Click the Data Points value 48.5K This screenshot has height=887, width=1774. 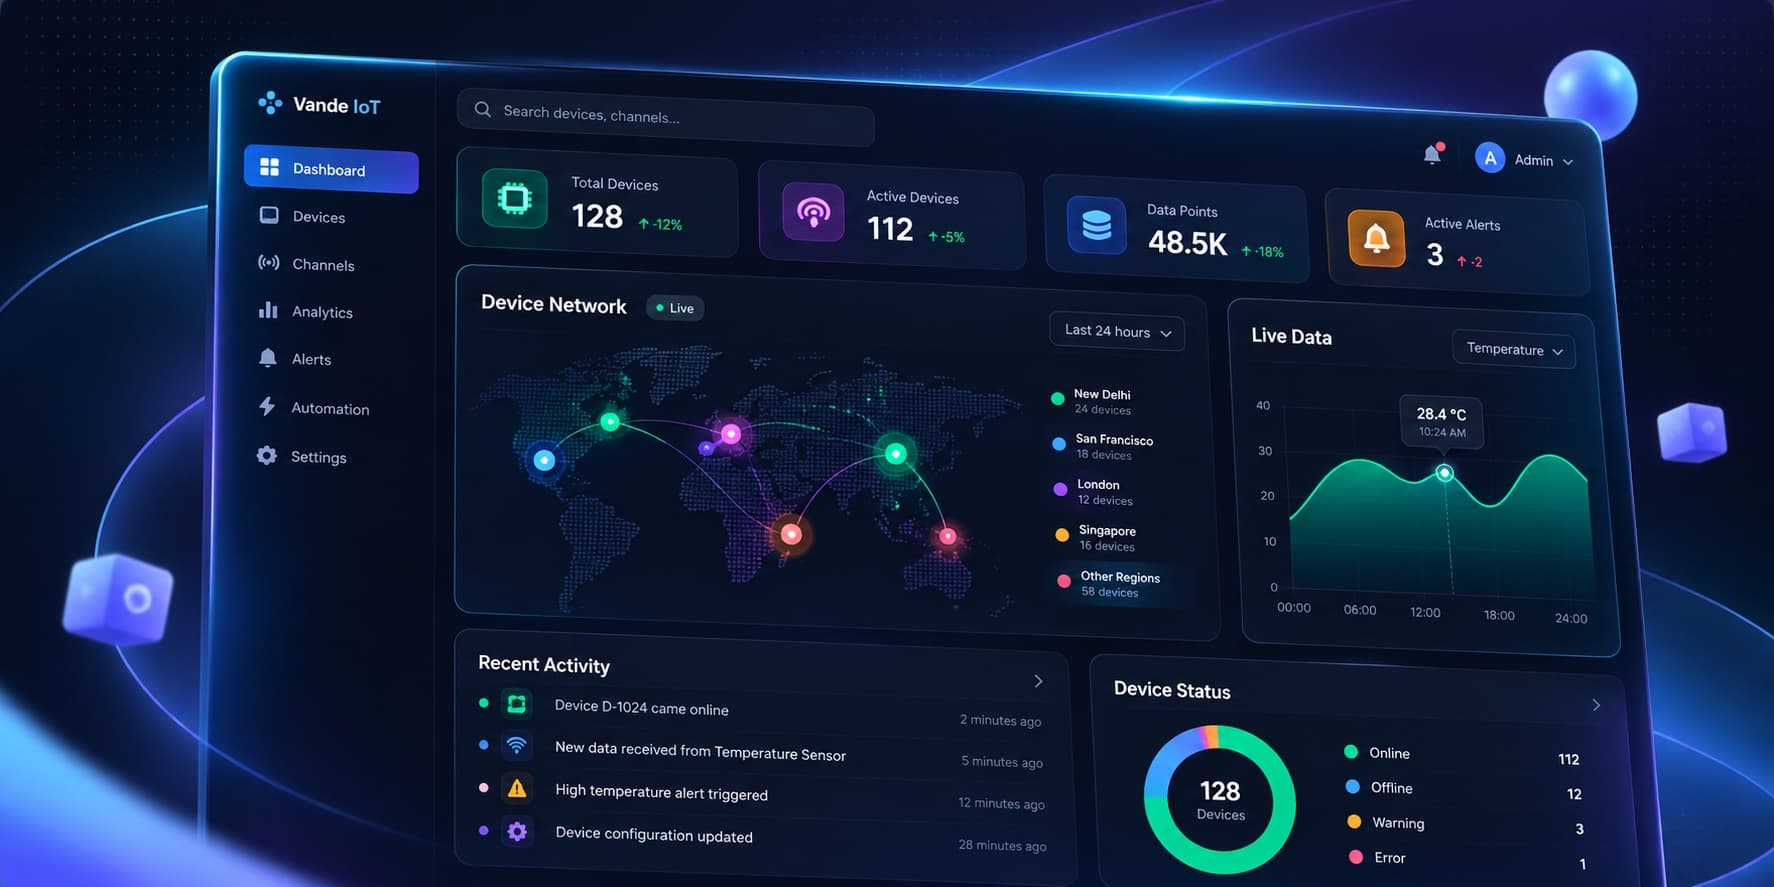point(1187,243)
